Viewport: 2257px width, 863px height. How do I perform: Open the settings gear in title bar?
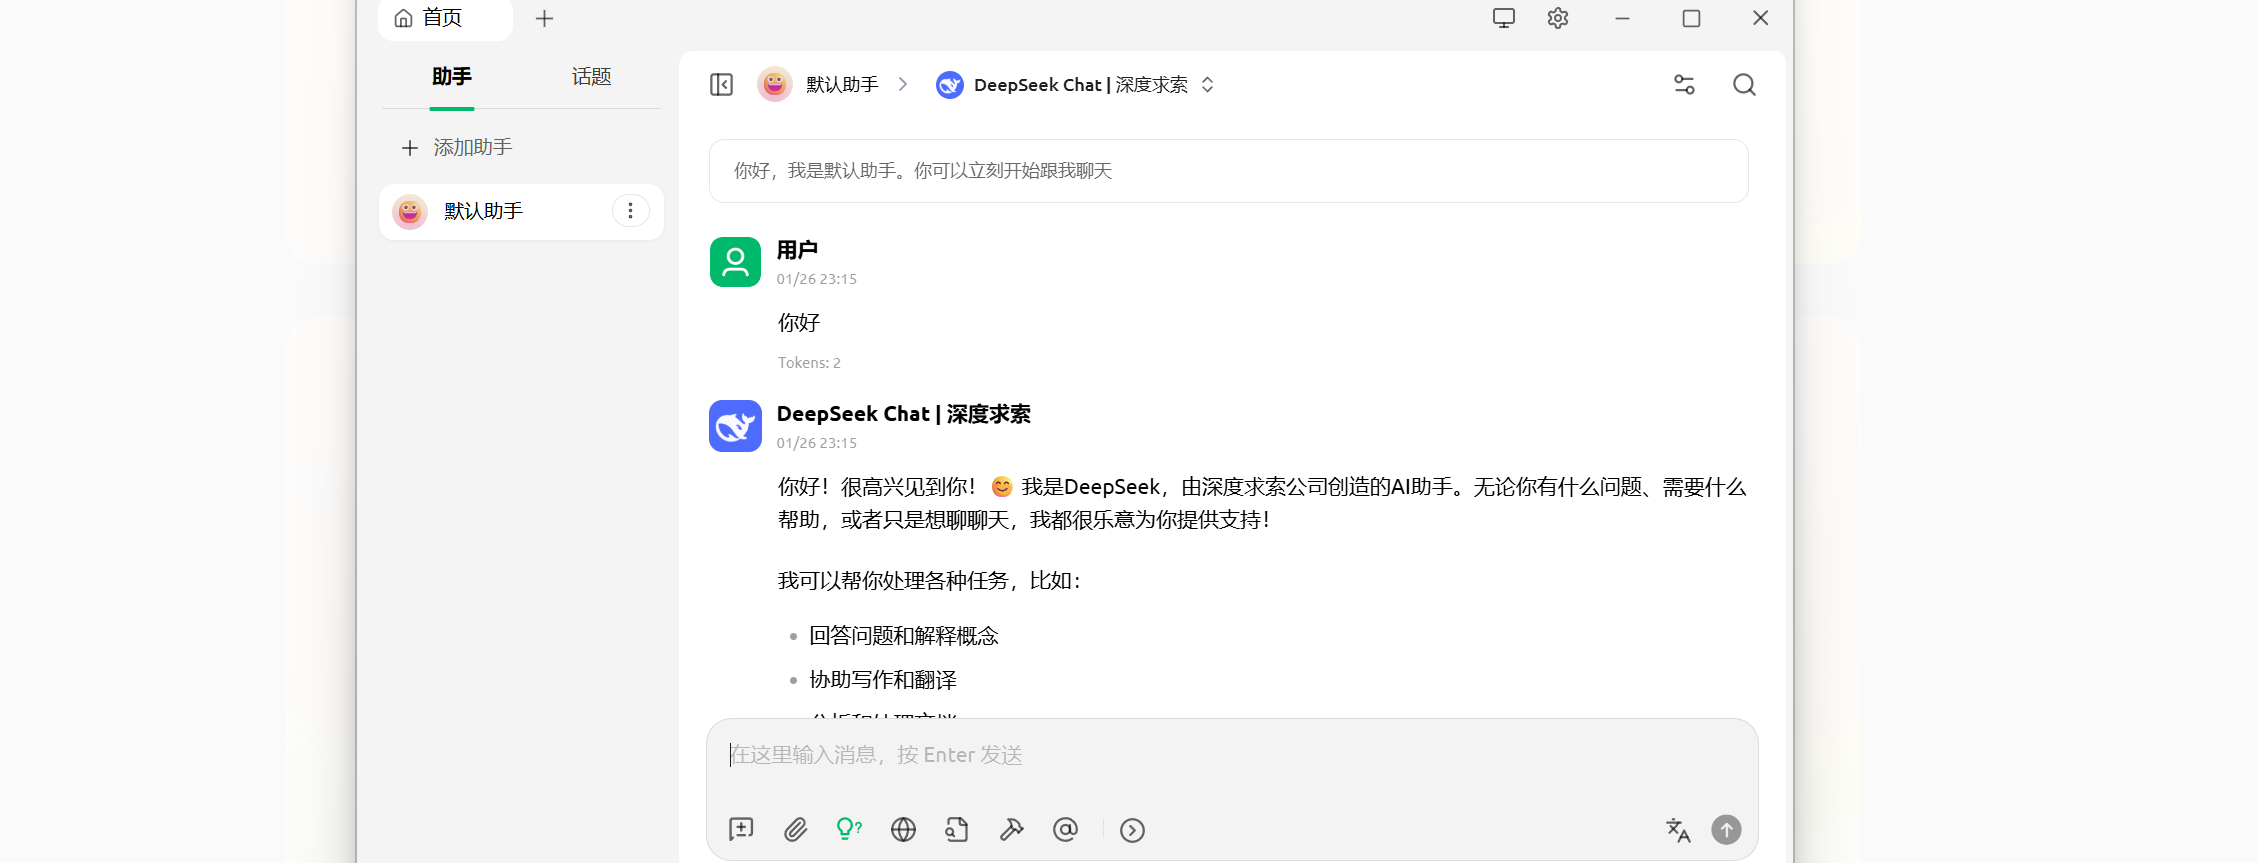coord(1557,18)
